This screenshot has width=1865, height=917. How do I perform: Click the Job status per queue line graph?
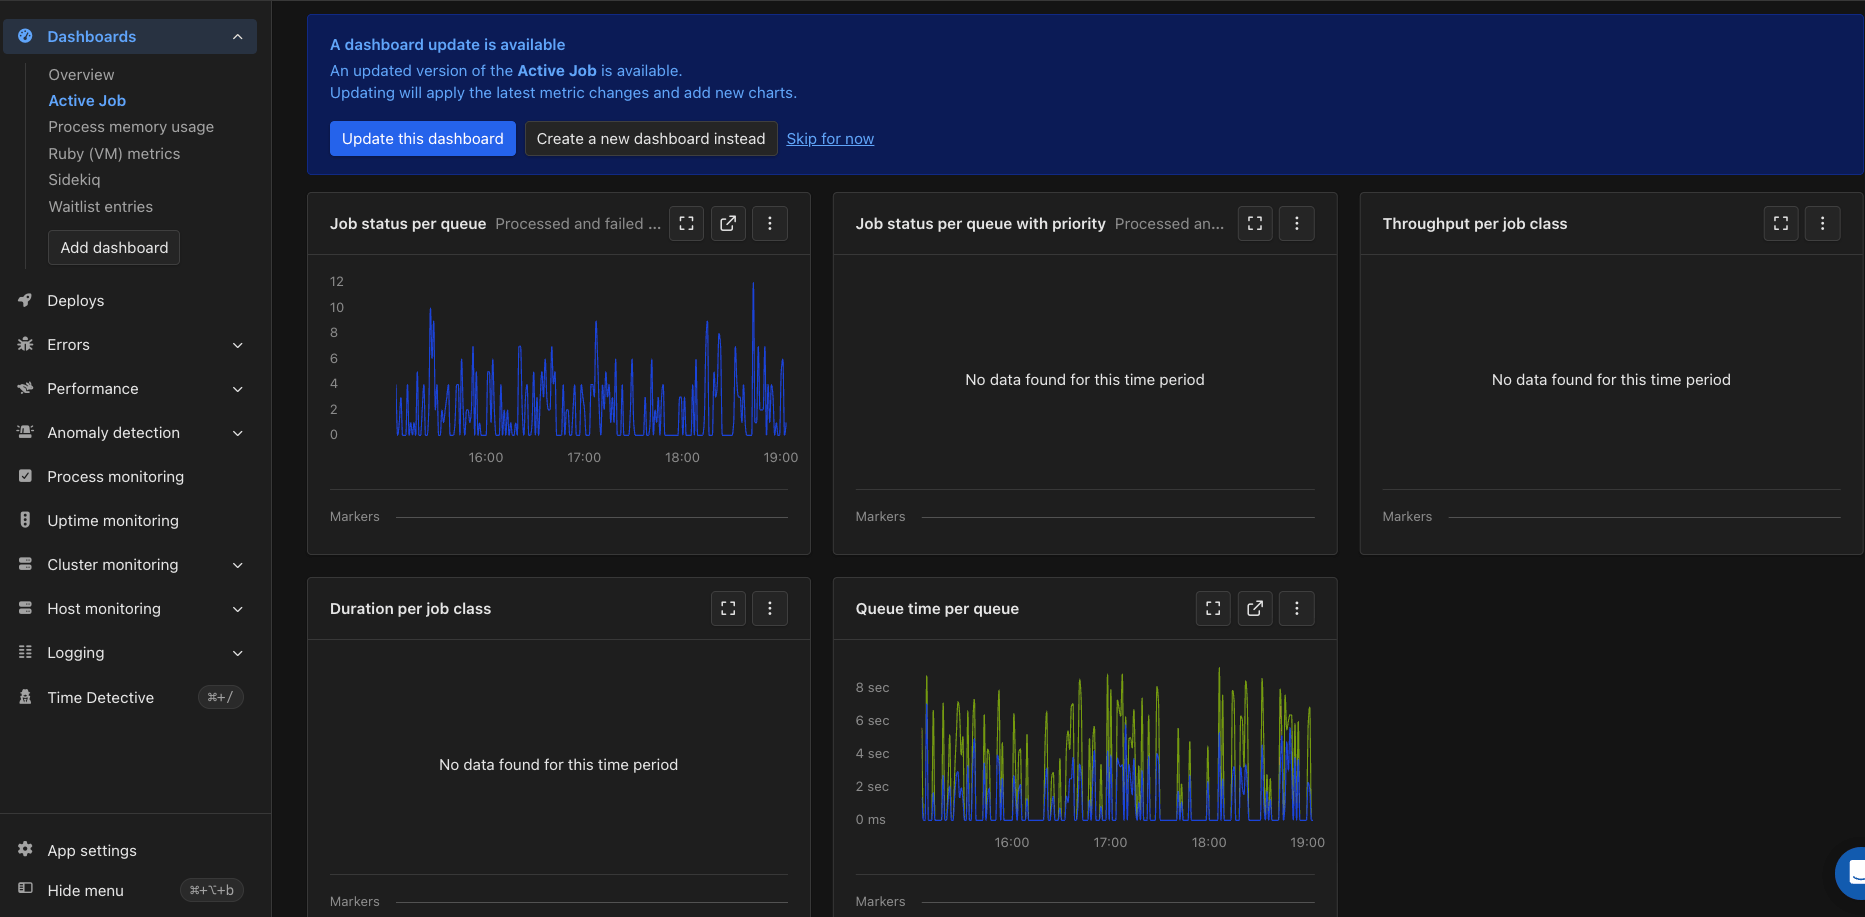pyautogui.click(x=591, y=360)
